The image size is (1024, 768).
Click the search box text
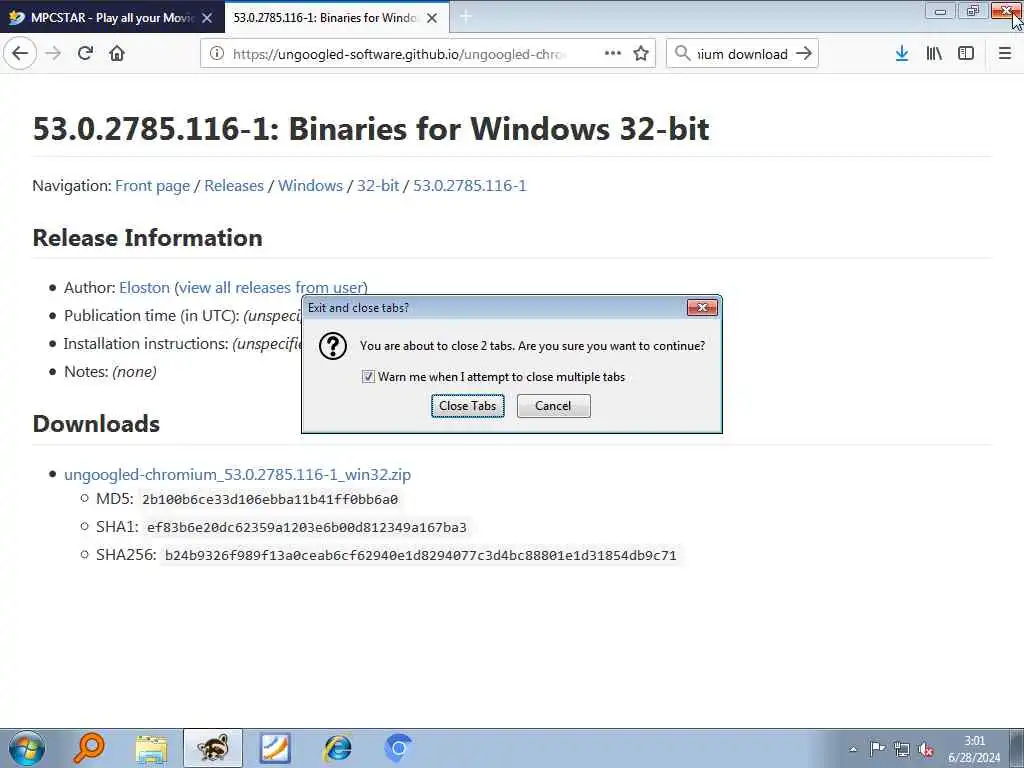pos(743,54)
